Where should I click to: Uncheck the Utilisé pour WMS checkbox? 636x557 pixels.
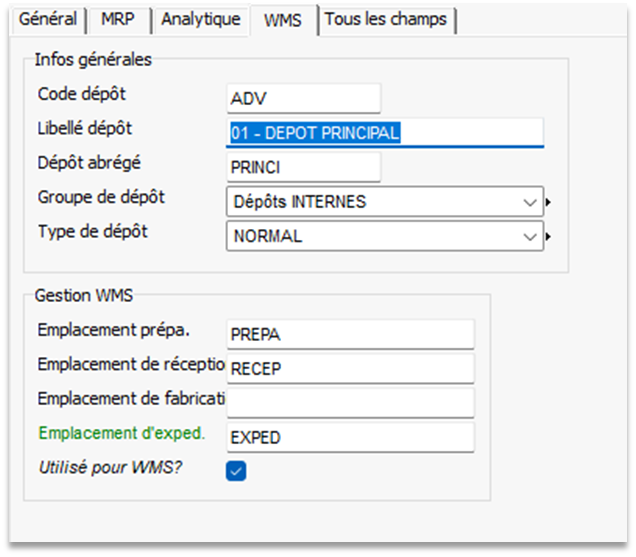pyautogui.click(x=236, y=471)
